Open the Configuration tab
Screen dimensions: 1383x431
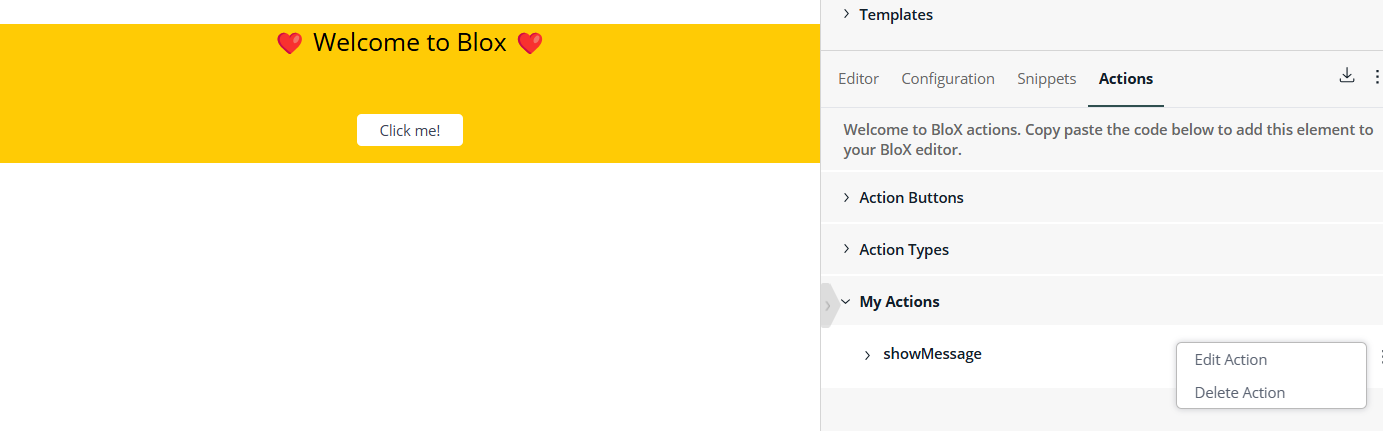coord(948,79)
